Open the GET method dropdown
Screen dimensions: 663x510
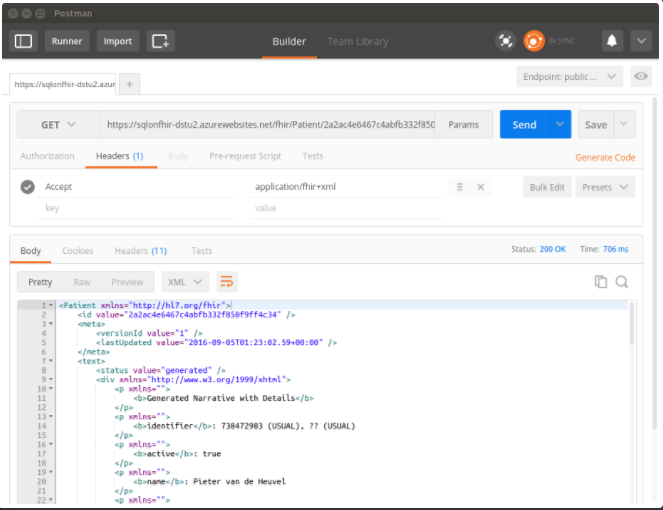(58, 125)
